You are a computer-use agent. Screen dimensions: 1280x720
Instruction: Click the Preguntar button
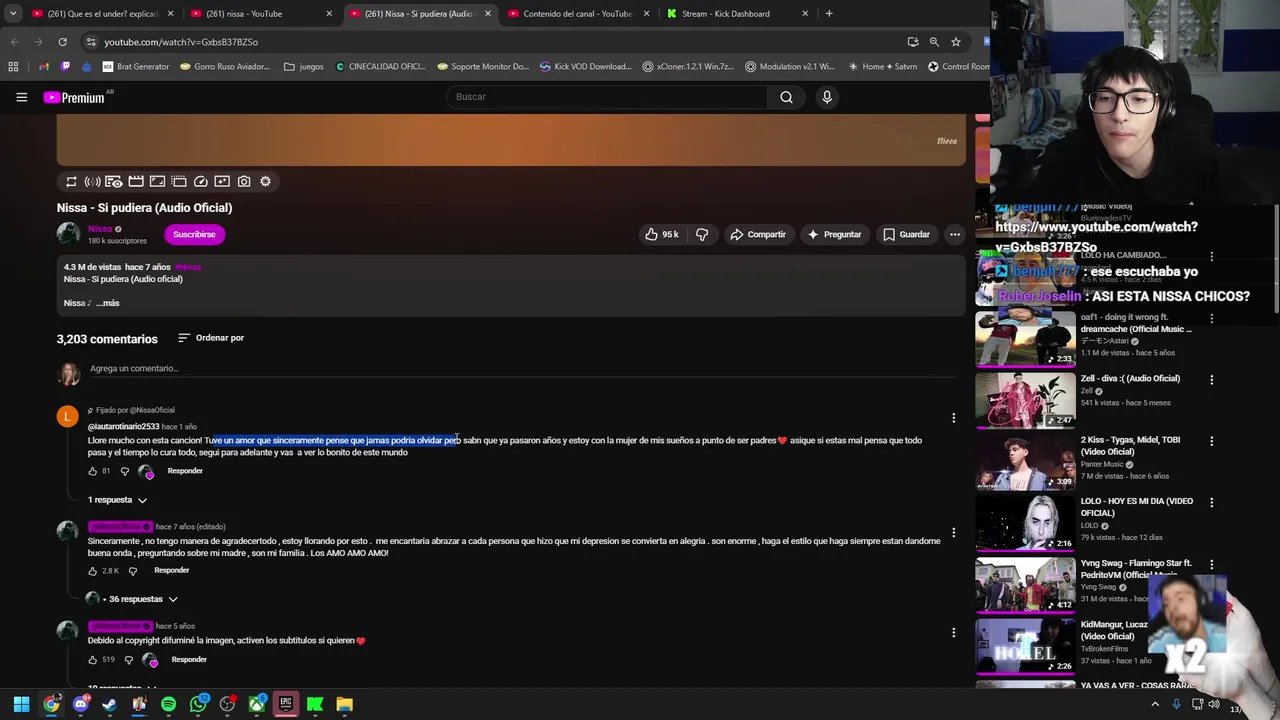834,234
